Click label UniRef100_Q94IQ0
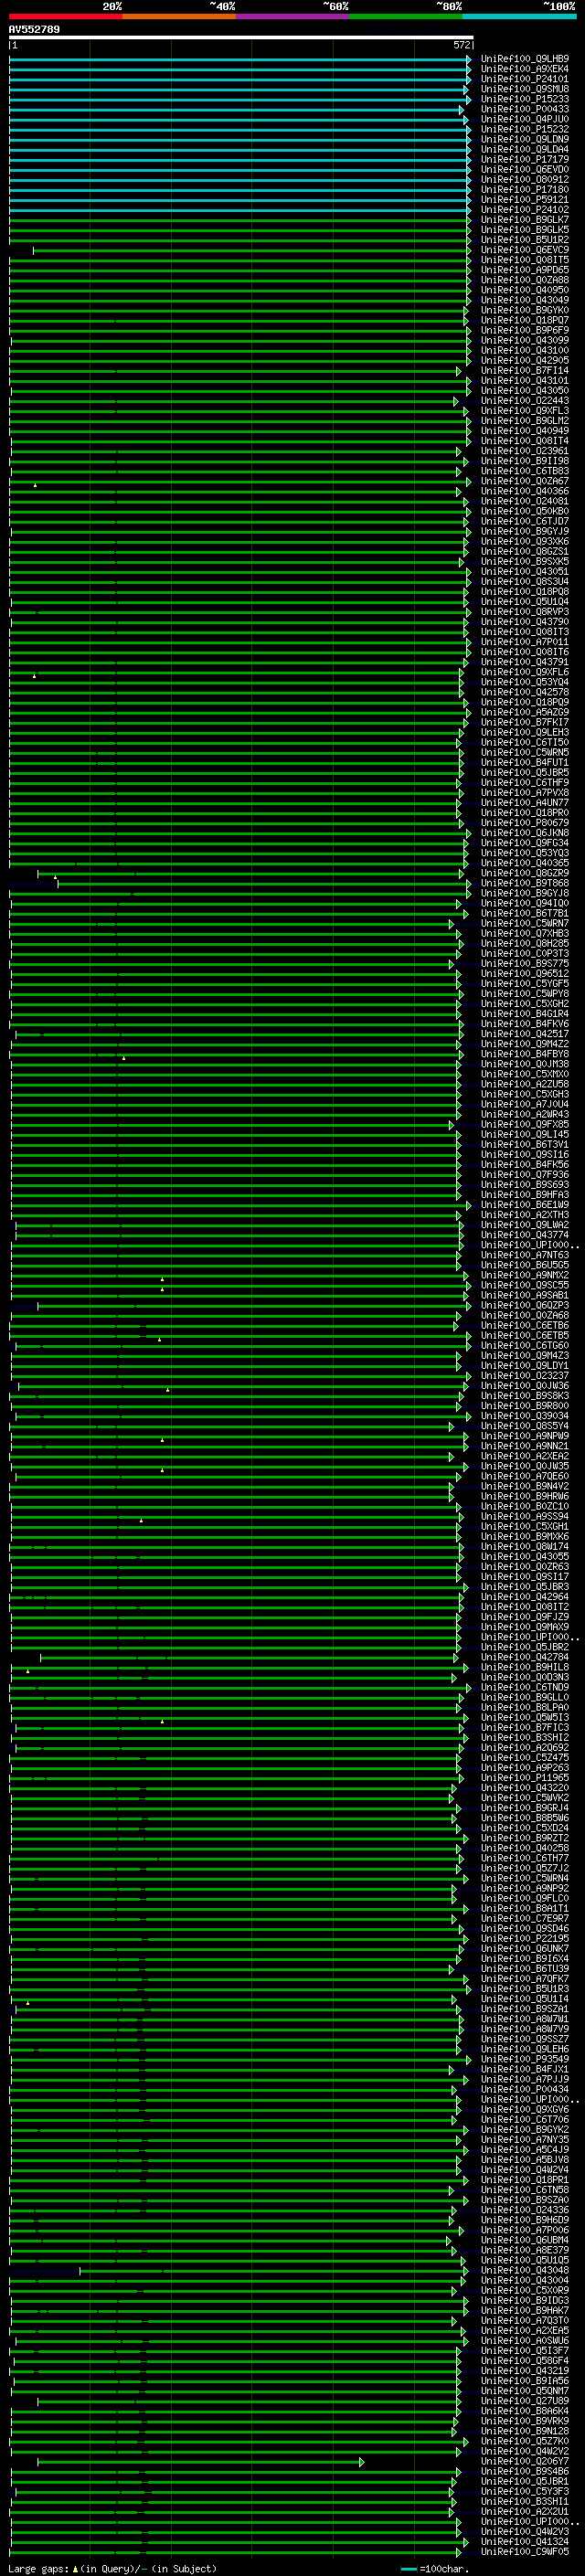Viewport: 585px width, 2576px height. (x=525, y=904)
